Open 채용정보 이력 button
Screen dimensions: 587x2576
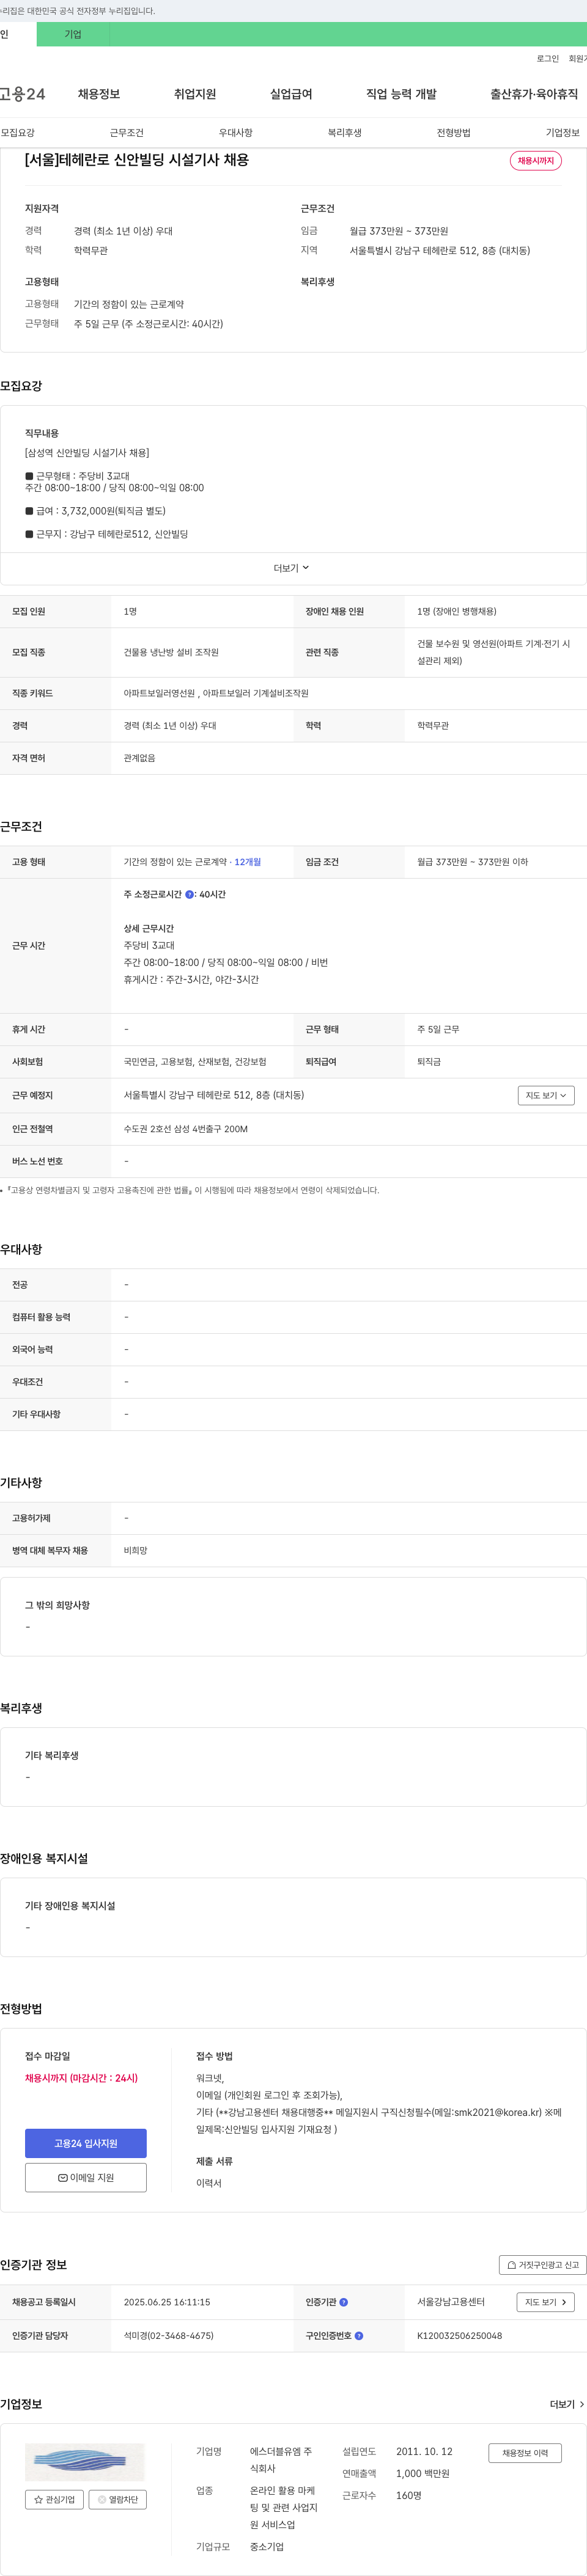click(525, 2454)
